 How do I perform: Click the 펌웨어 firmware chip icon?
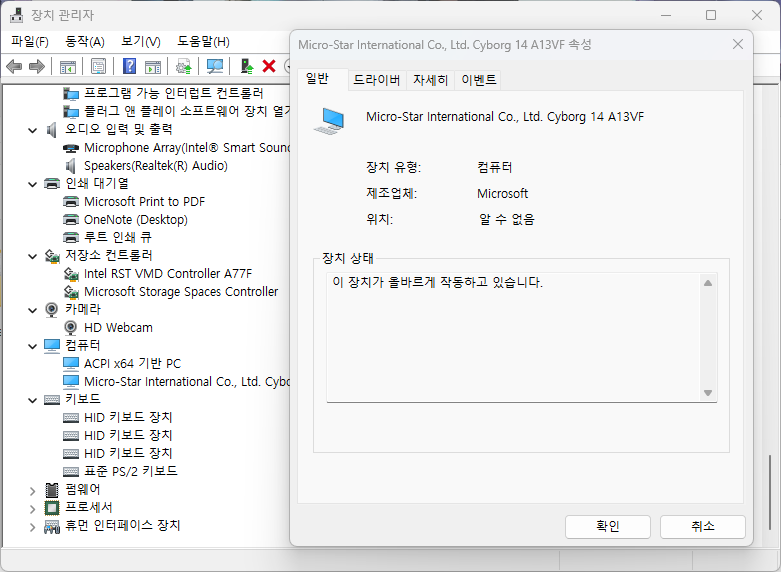click(52, 489)
